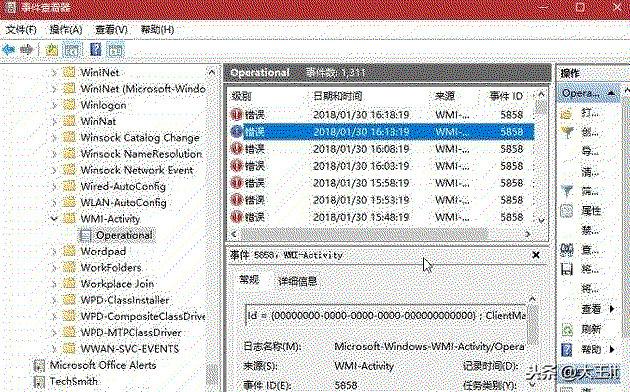The height and width of the screenshot is (392, 630).
Task: Select the error event at 2018/01/30 16:18:19
Action: [x=382, y=115]
